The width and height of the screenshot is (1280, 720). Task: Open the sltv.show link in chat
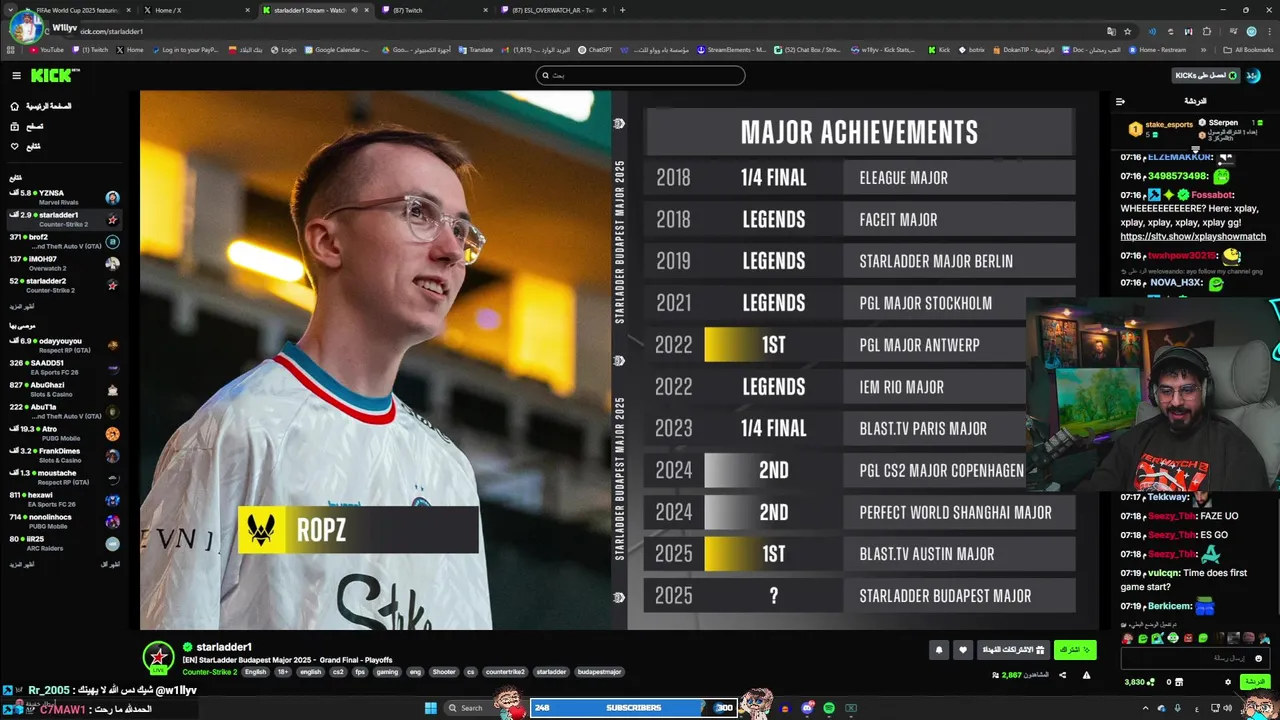(1193, 237)
